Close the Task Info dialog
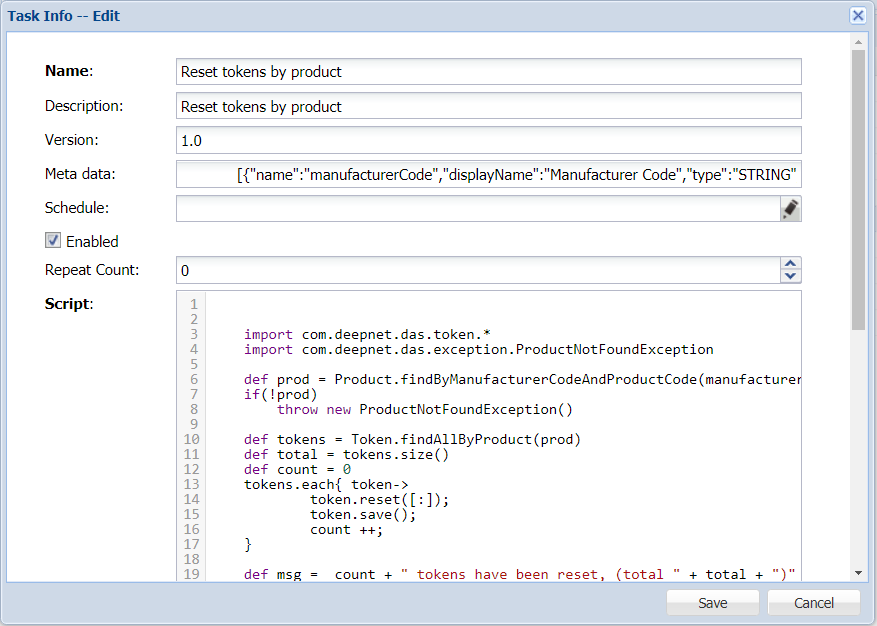The image size is (877, 626). [858, 15]
